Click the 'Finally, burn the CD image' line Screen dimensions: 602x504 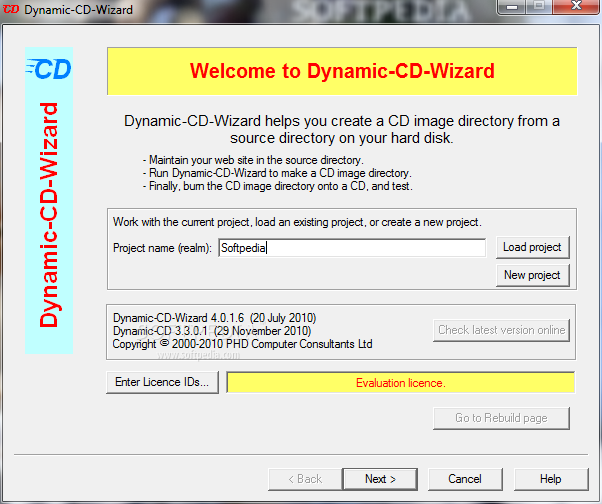tap(278, 186)
